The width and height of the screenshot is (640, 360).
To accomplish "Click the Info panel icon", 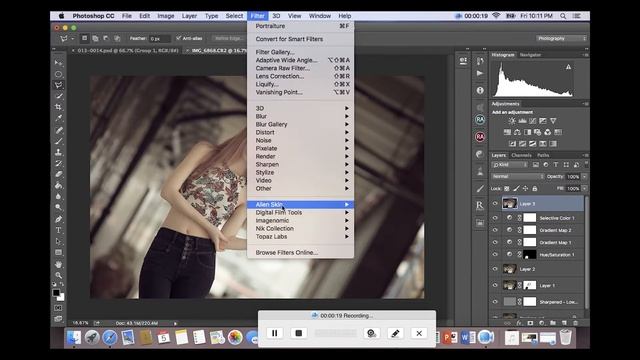I will coord(480,90).
